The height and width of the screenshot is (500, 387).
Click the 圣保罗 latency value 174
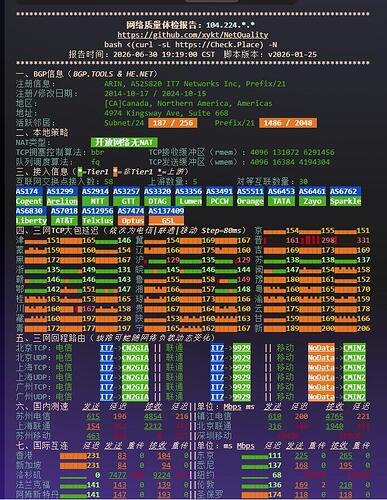point(275,495)
